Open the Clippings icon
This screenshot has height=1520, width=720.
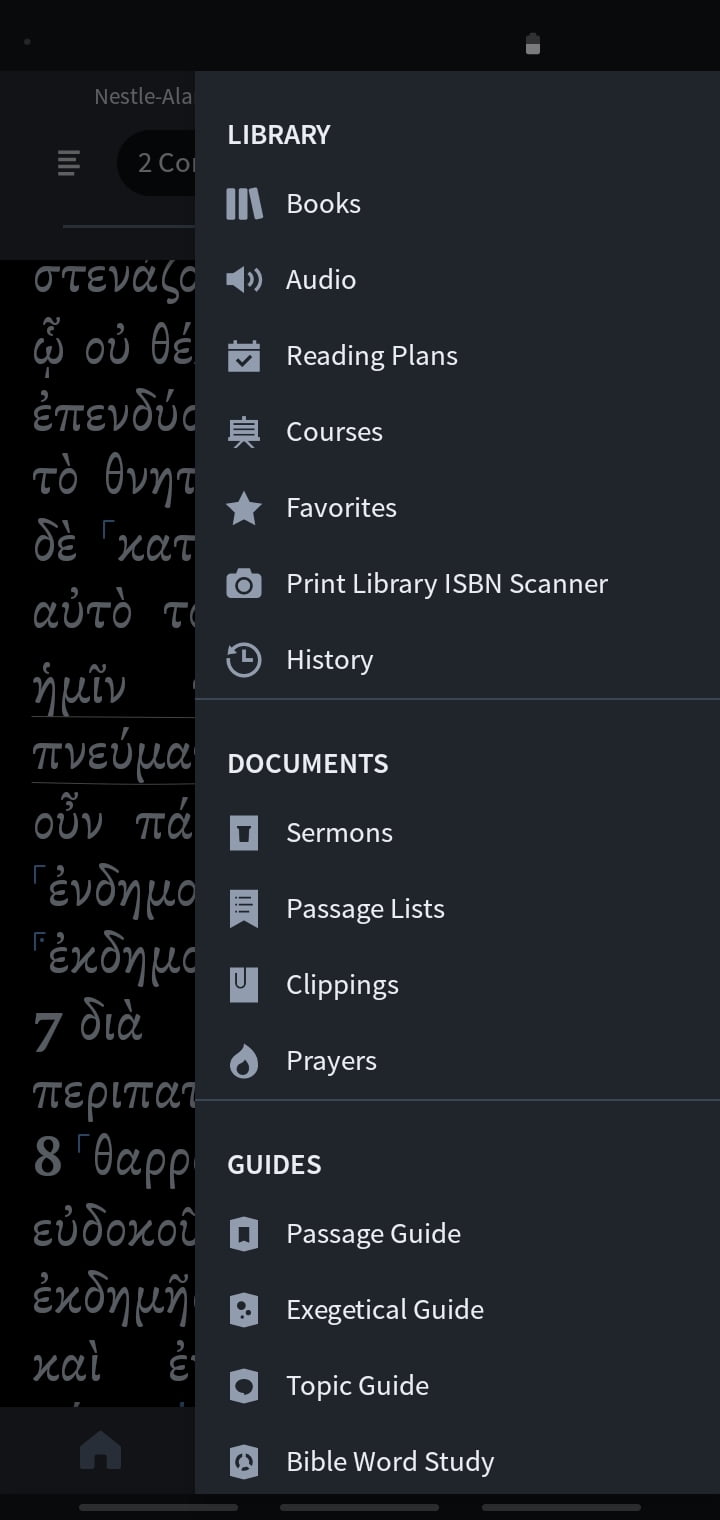[244, 985]
